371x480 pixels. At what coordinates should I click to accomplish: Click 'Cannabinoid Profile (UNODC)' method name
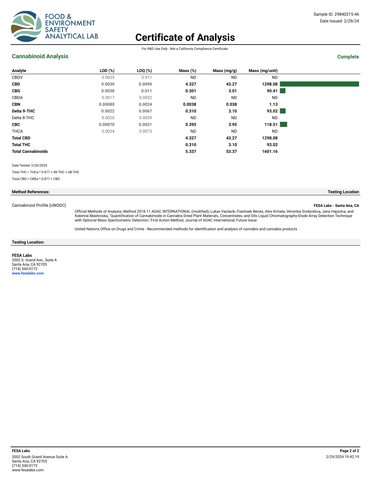pyautogui.click(x=39, y=205)
